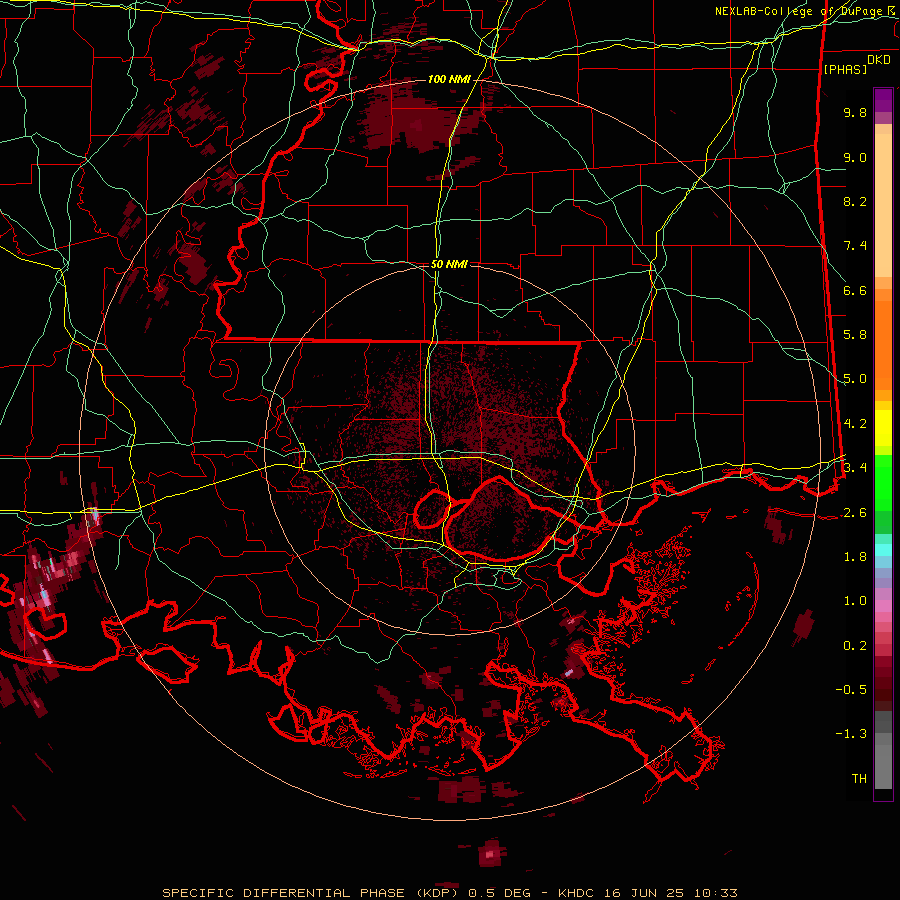Viewport: 900px width, 900px height.
Task: Select the 2.6 scale value
Action: pos(855,513)
